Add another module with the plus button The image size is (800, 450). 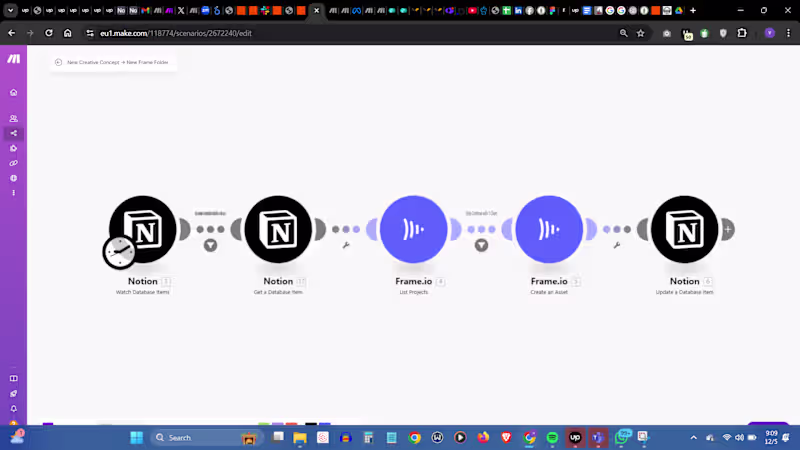[728, 229]
